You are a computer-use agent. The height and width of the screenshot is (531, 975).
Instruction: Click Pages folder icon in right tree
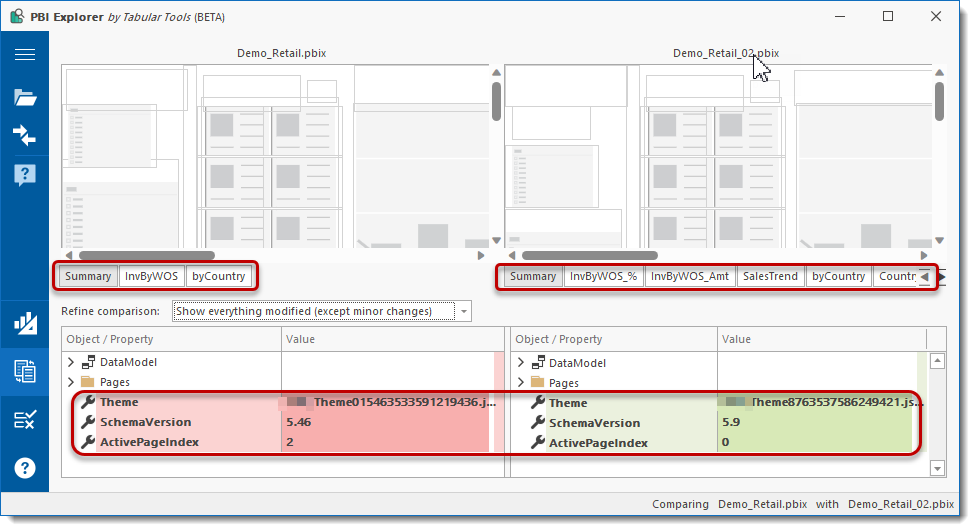537,382
